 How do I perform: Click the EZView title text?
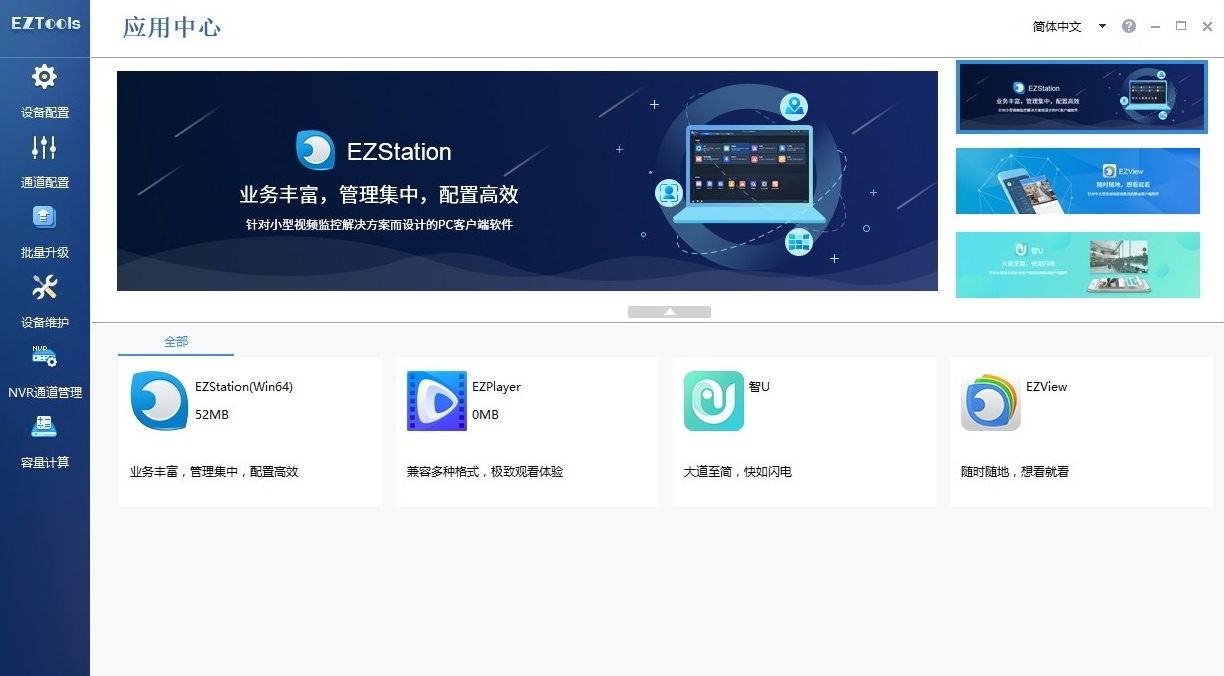1047,387
